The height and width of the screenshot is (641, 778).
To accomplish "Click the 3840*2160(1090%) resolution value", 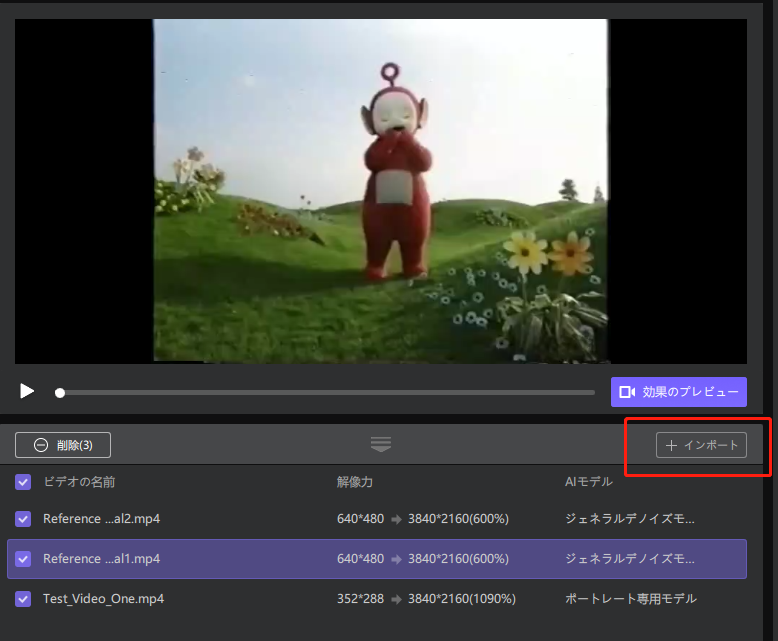I will pyautogui.click(x=462, y=599).
